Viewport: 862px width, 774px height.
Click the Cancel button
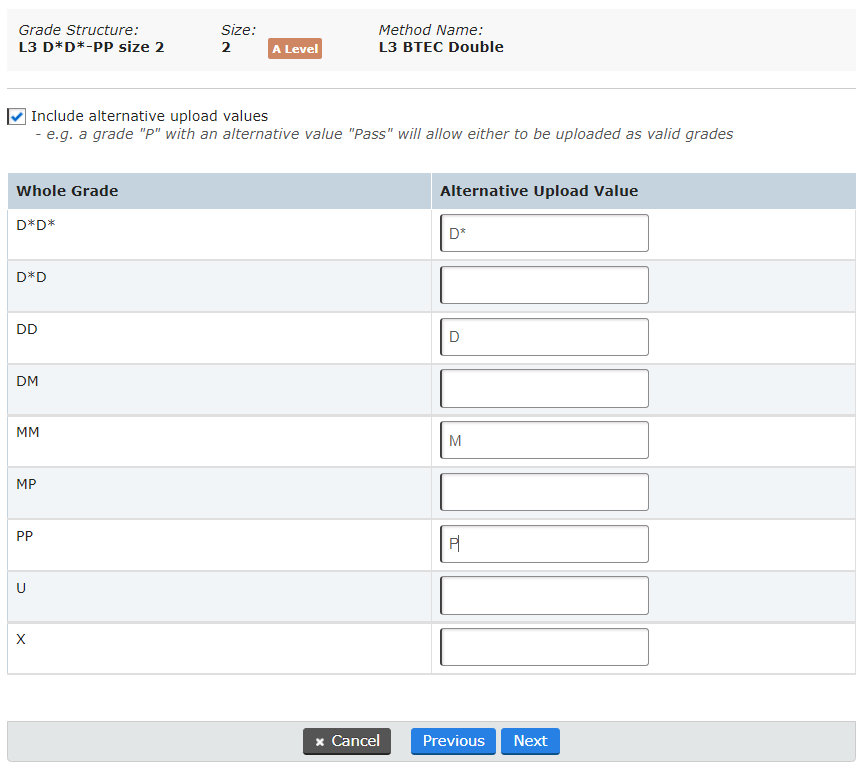(346, 741)
